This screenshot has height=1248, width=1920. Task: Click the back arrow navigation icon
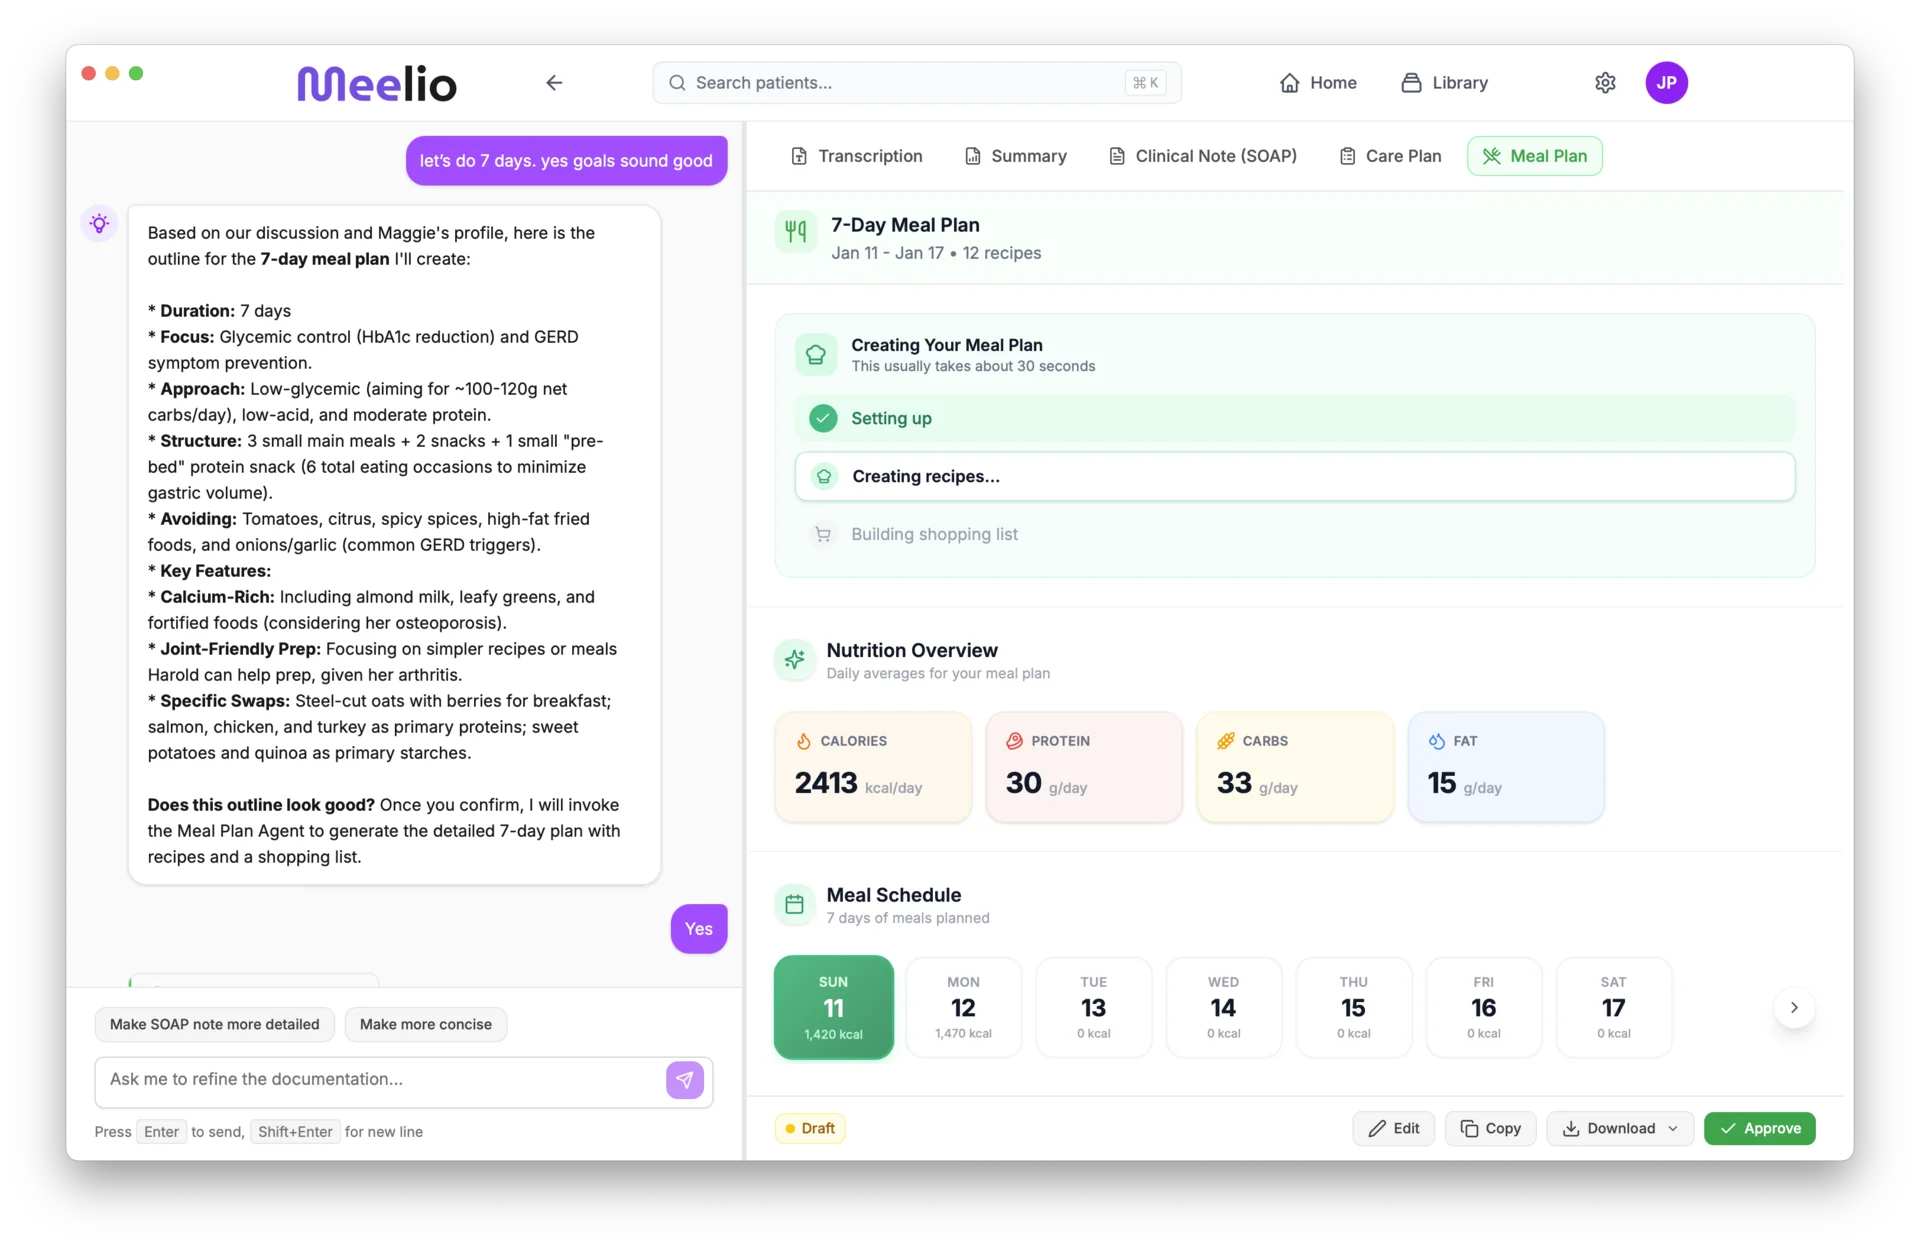tap(555, 83)
